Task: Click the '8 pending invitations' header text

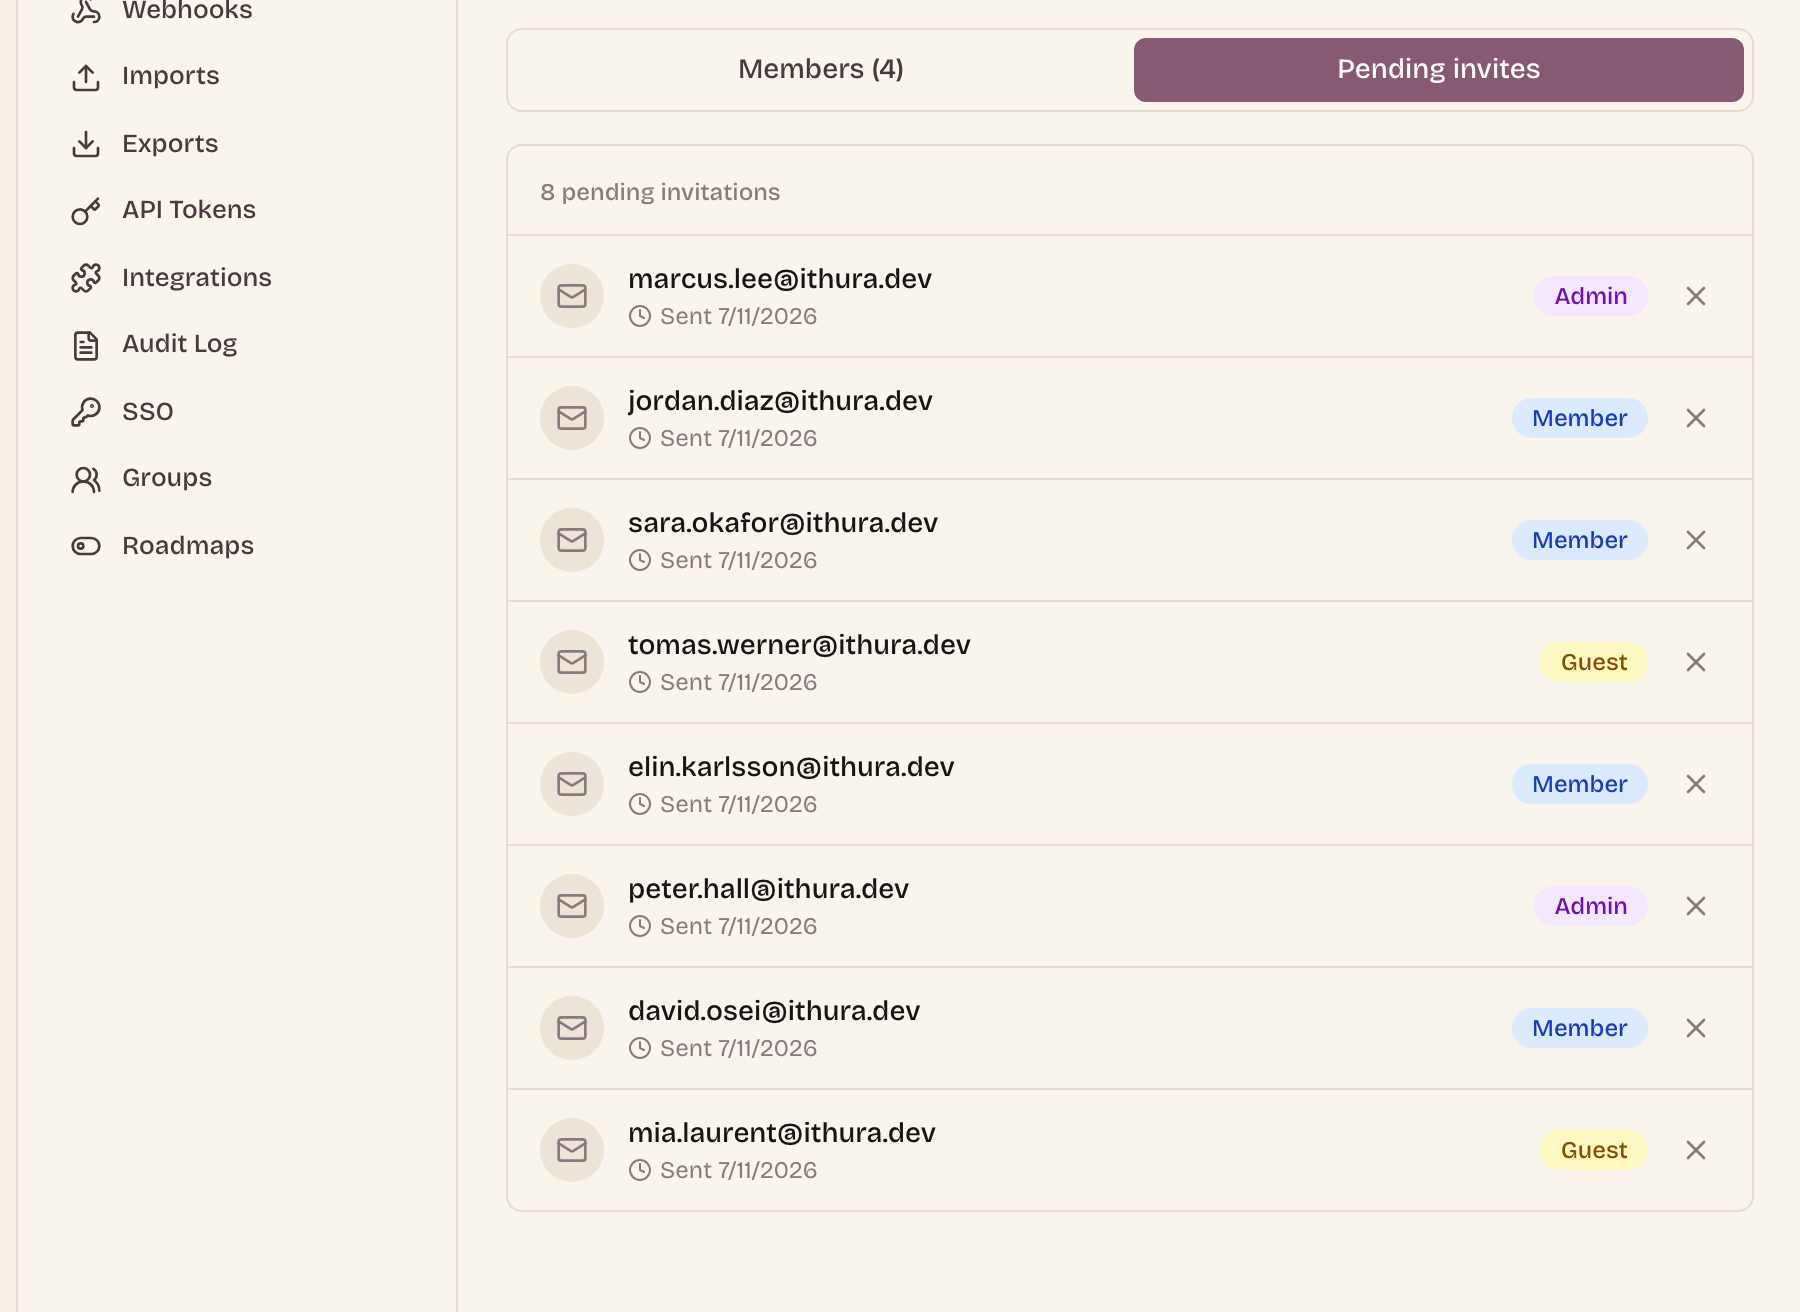Action: pos(660,192)
